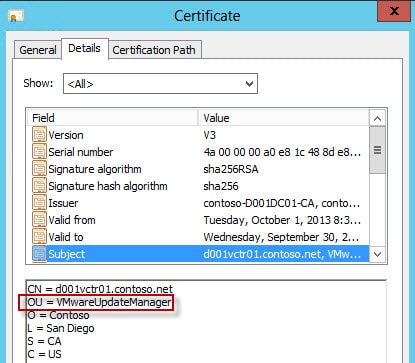Click the S = CA line
Image resolution: width=415 pixels, height=363 pixels.
tap(44, 341)
